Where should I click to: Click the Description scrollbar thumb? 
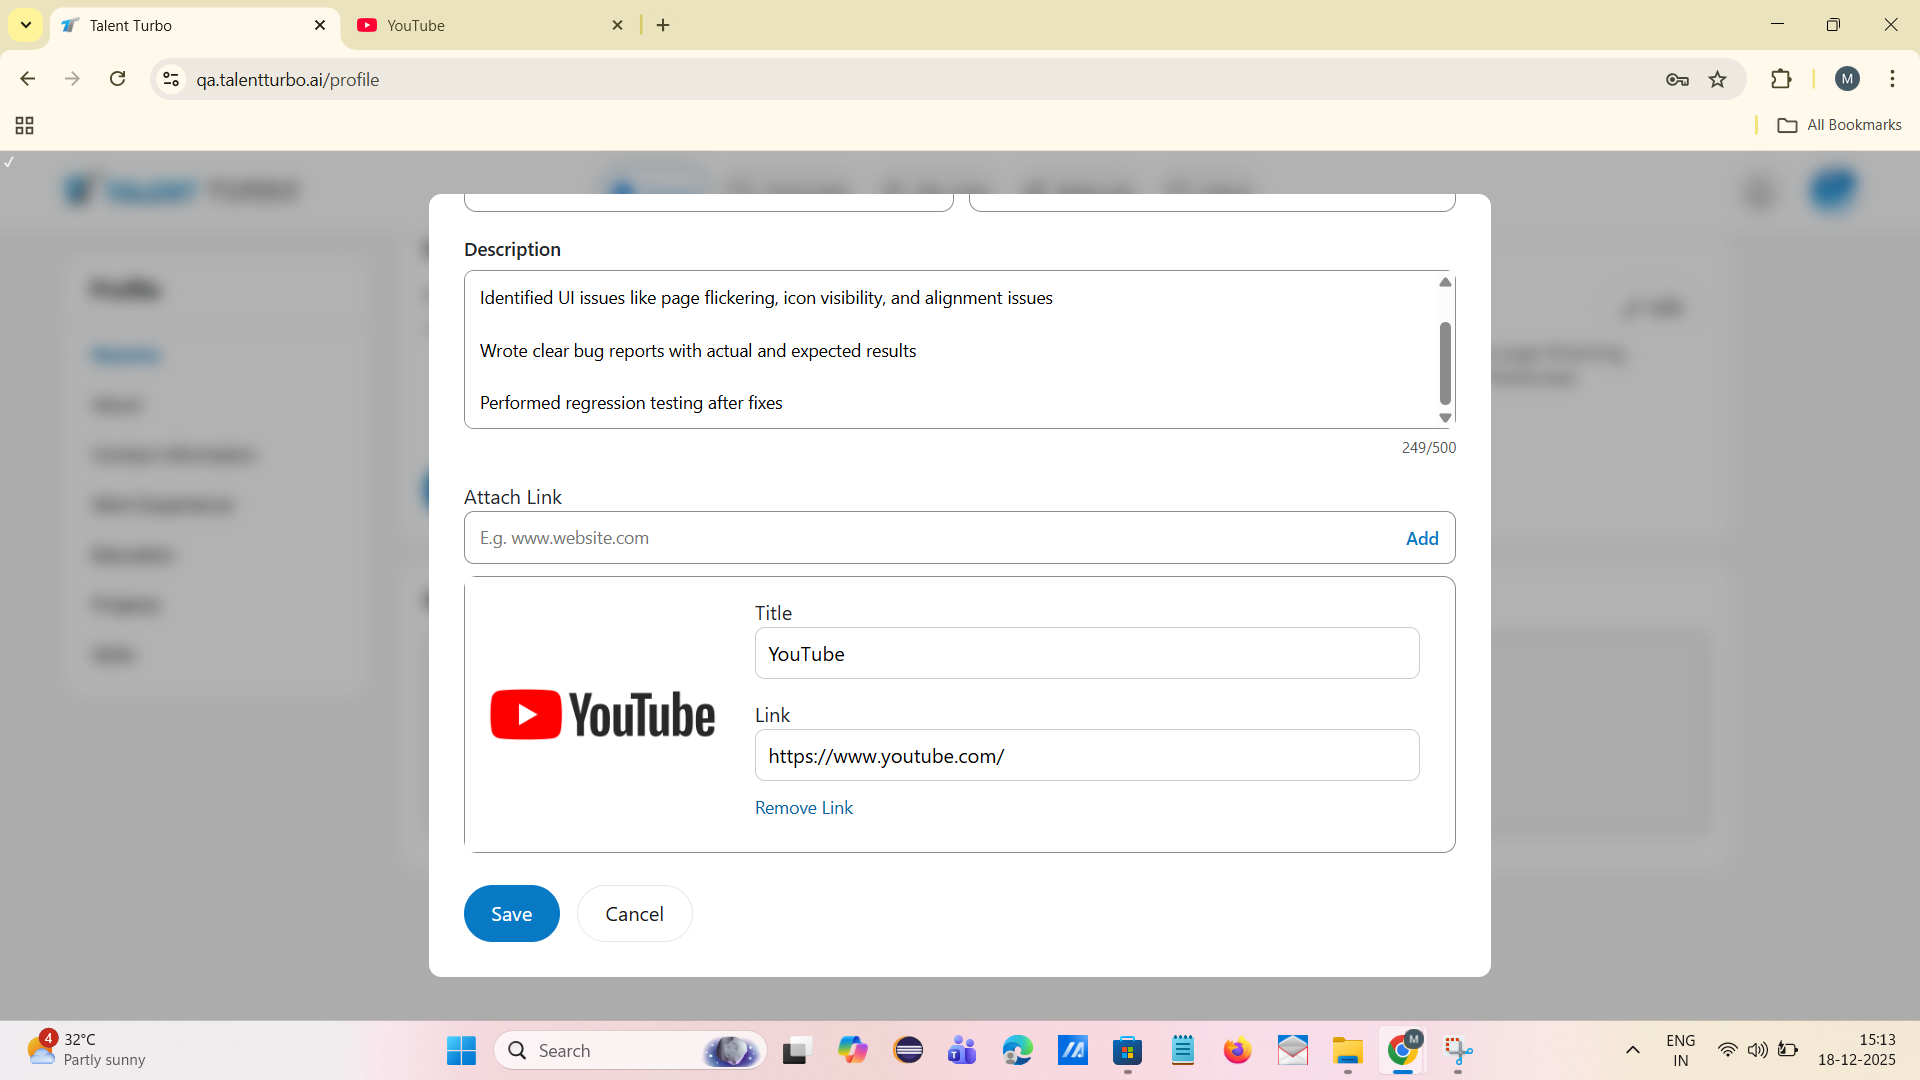pos(1445,363)
